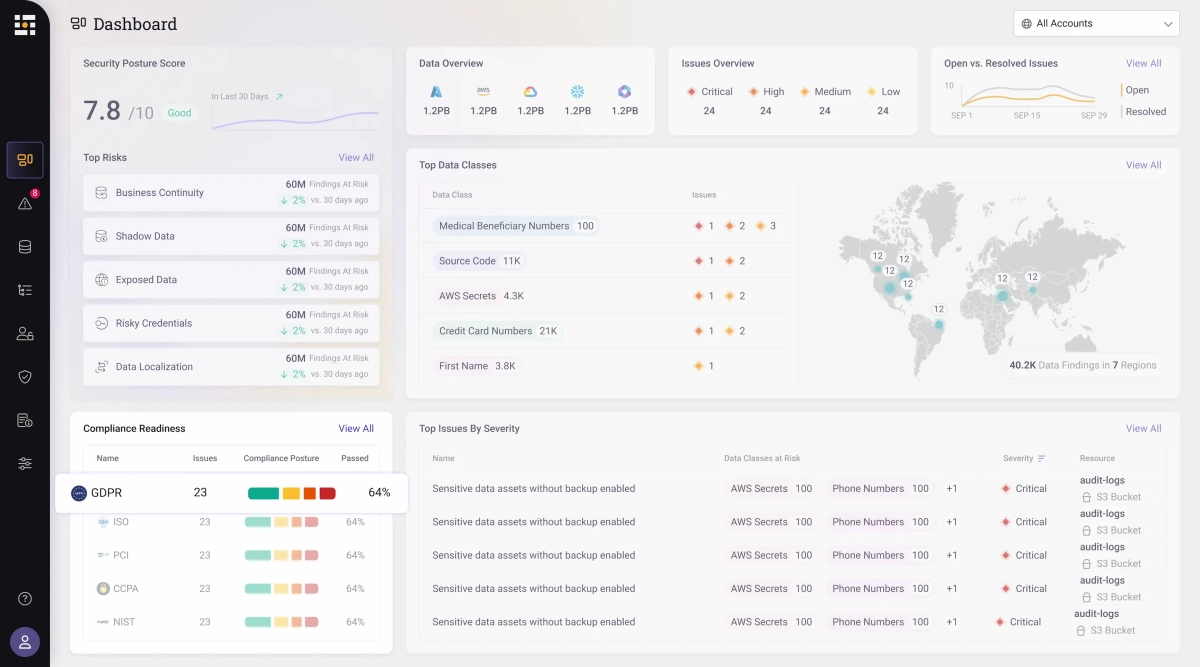Click the help question mark icon

tap(25, 599)
